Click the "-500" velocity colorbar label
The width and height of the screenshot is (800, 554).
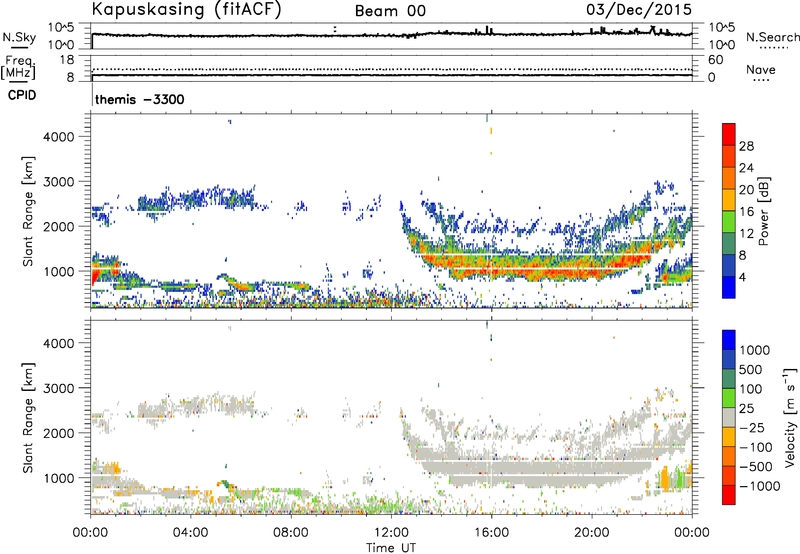point(755,467)
